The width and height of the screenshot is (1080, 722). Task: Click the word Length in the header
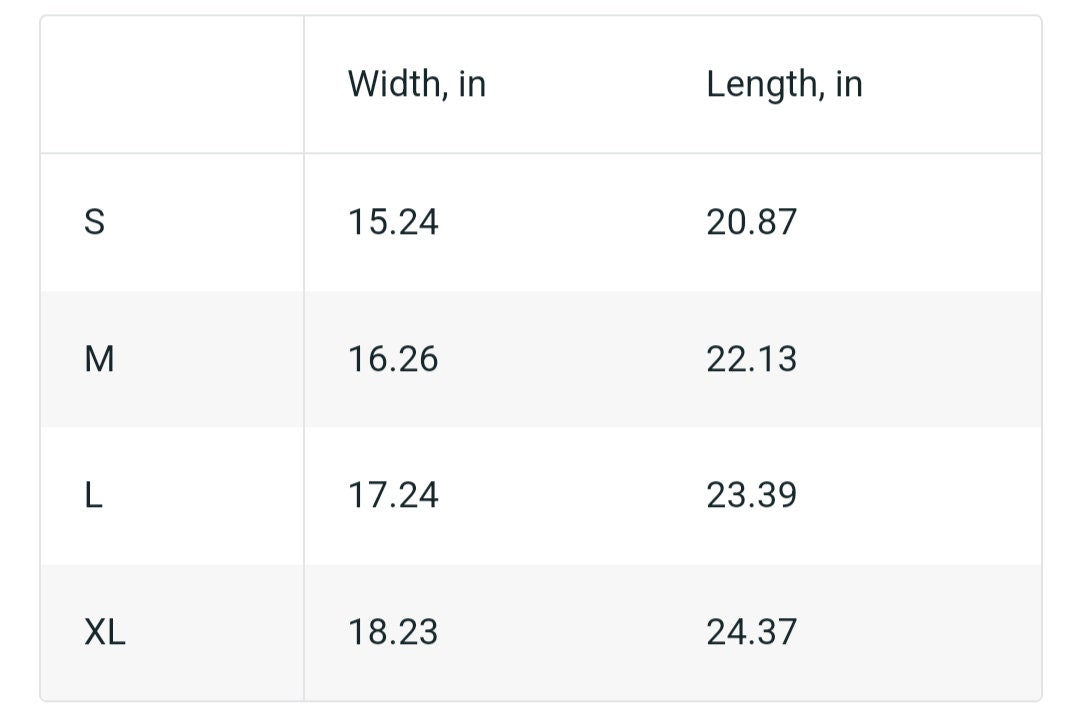click(x=761, y=85)
